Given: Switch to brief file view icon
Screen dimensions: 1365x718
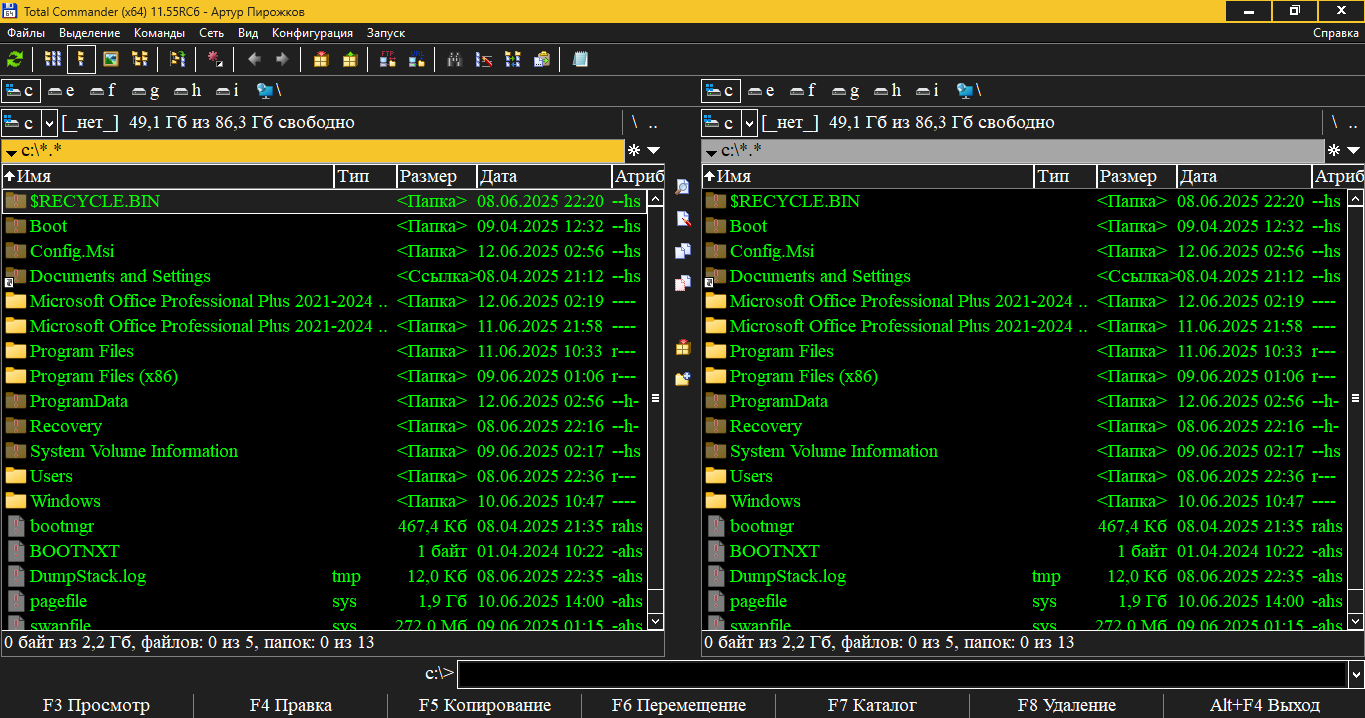Looking at the screenshot, I should click(x=53, y=59).
